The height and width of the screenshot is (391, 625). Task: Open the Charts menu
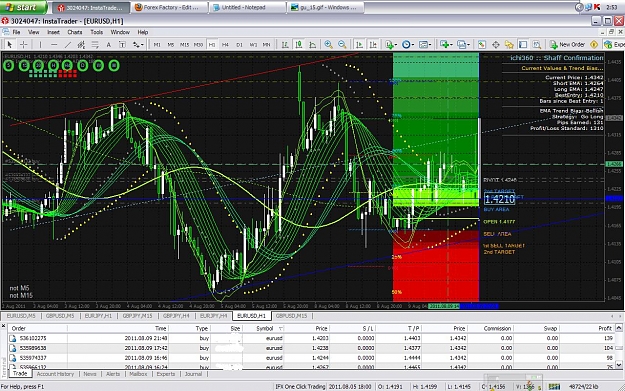pyautogui.click(x=75, y=32)
